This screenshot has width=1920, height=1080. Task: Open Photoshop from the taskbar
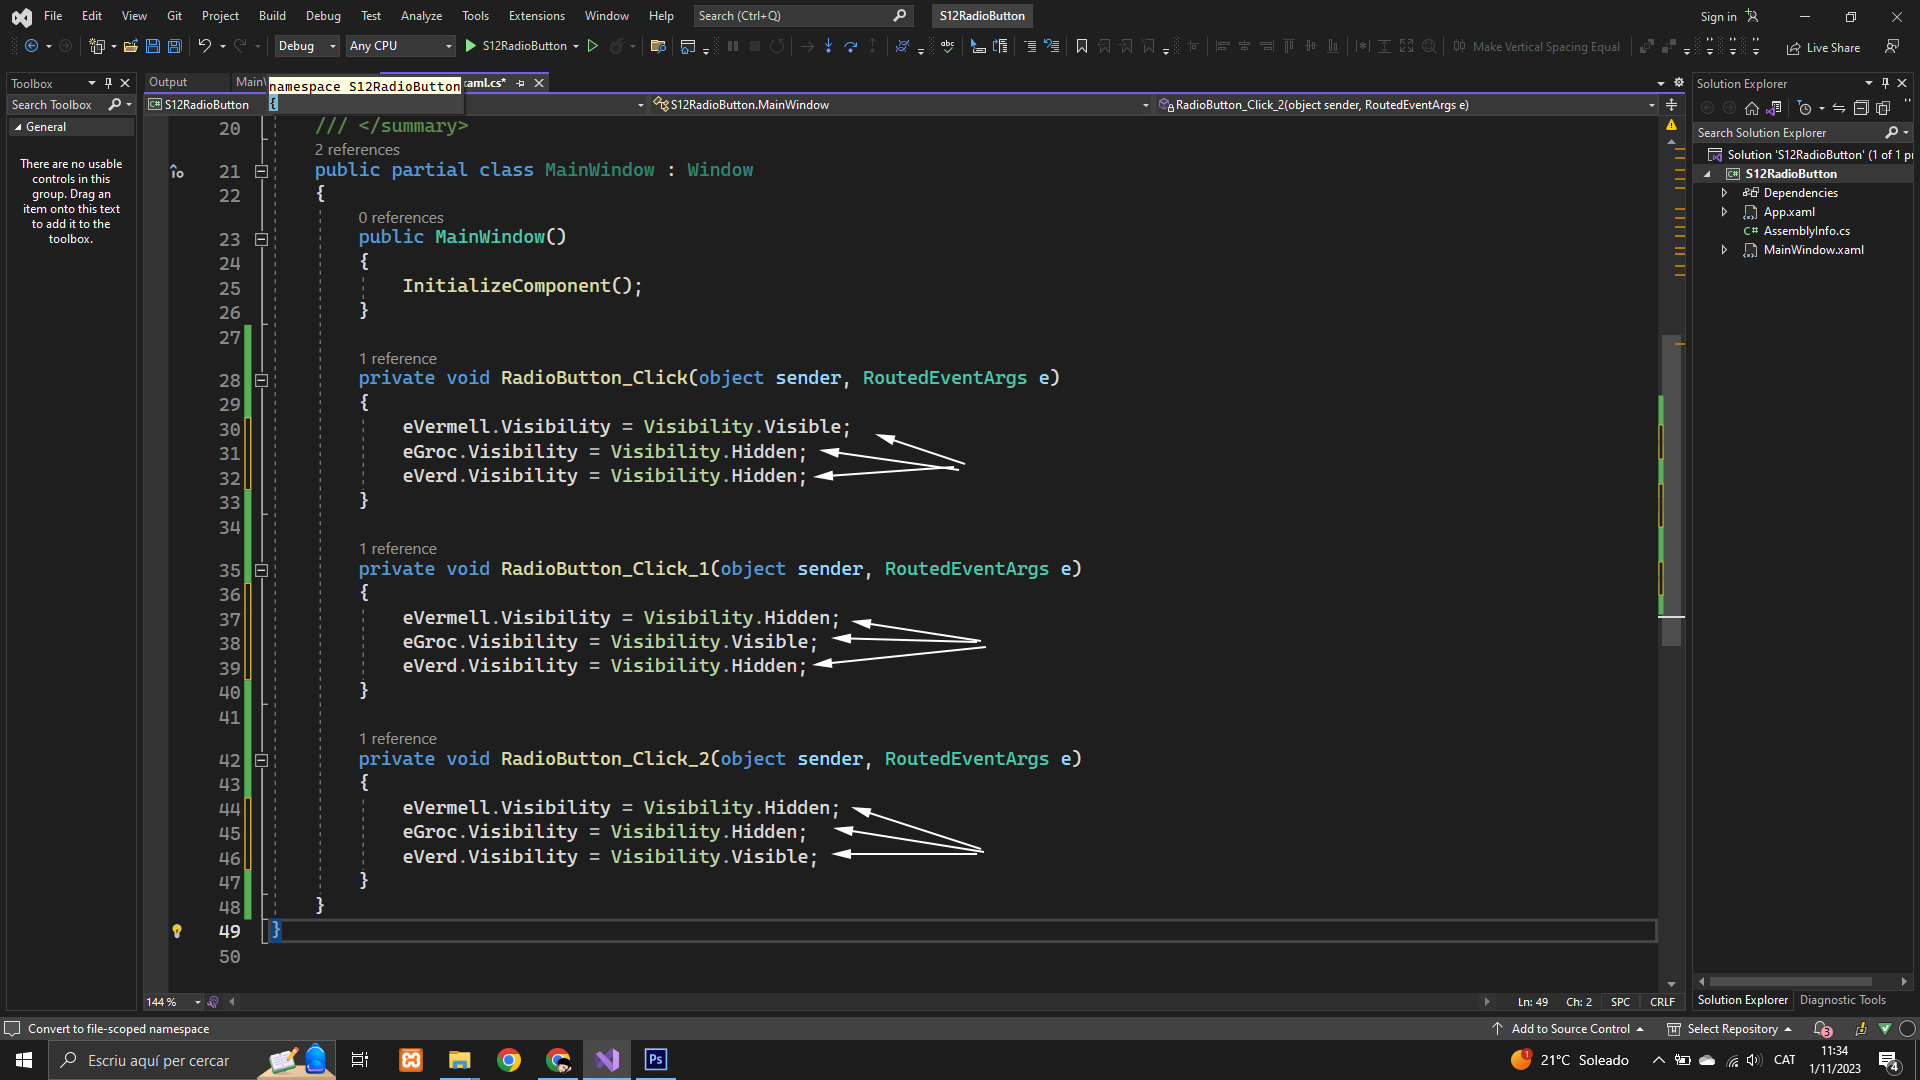(x=656, y=1060)
